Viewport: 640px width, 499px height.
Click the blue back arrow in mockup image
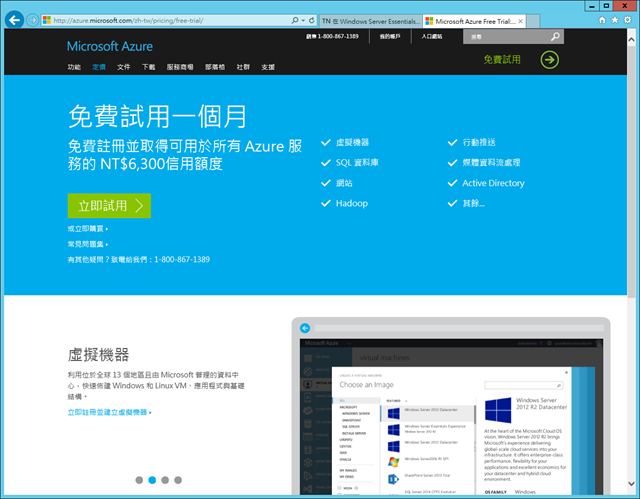point(305,328)
